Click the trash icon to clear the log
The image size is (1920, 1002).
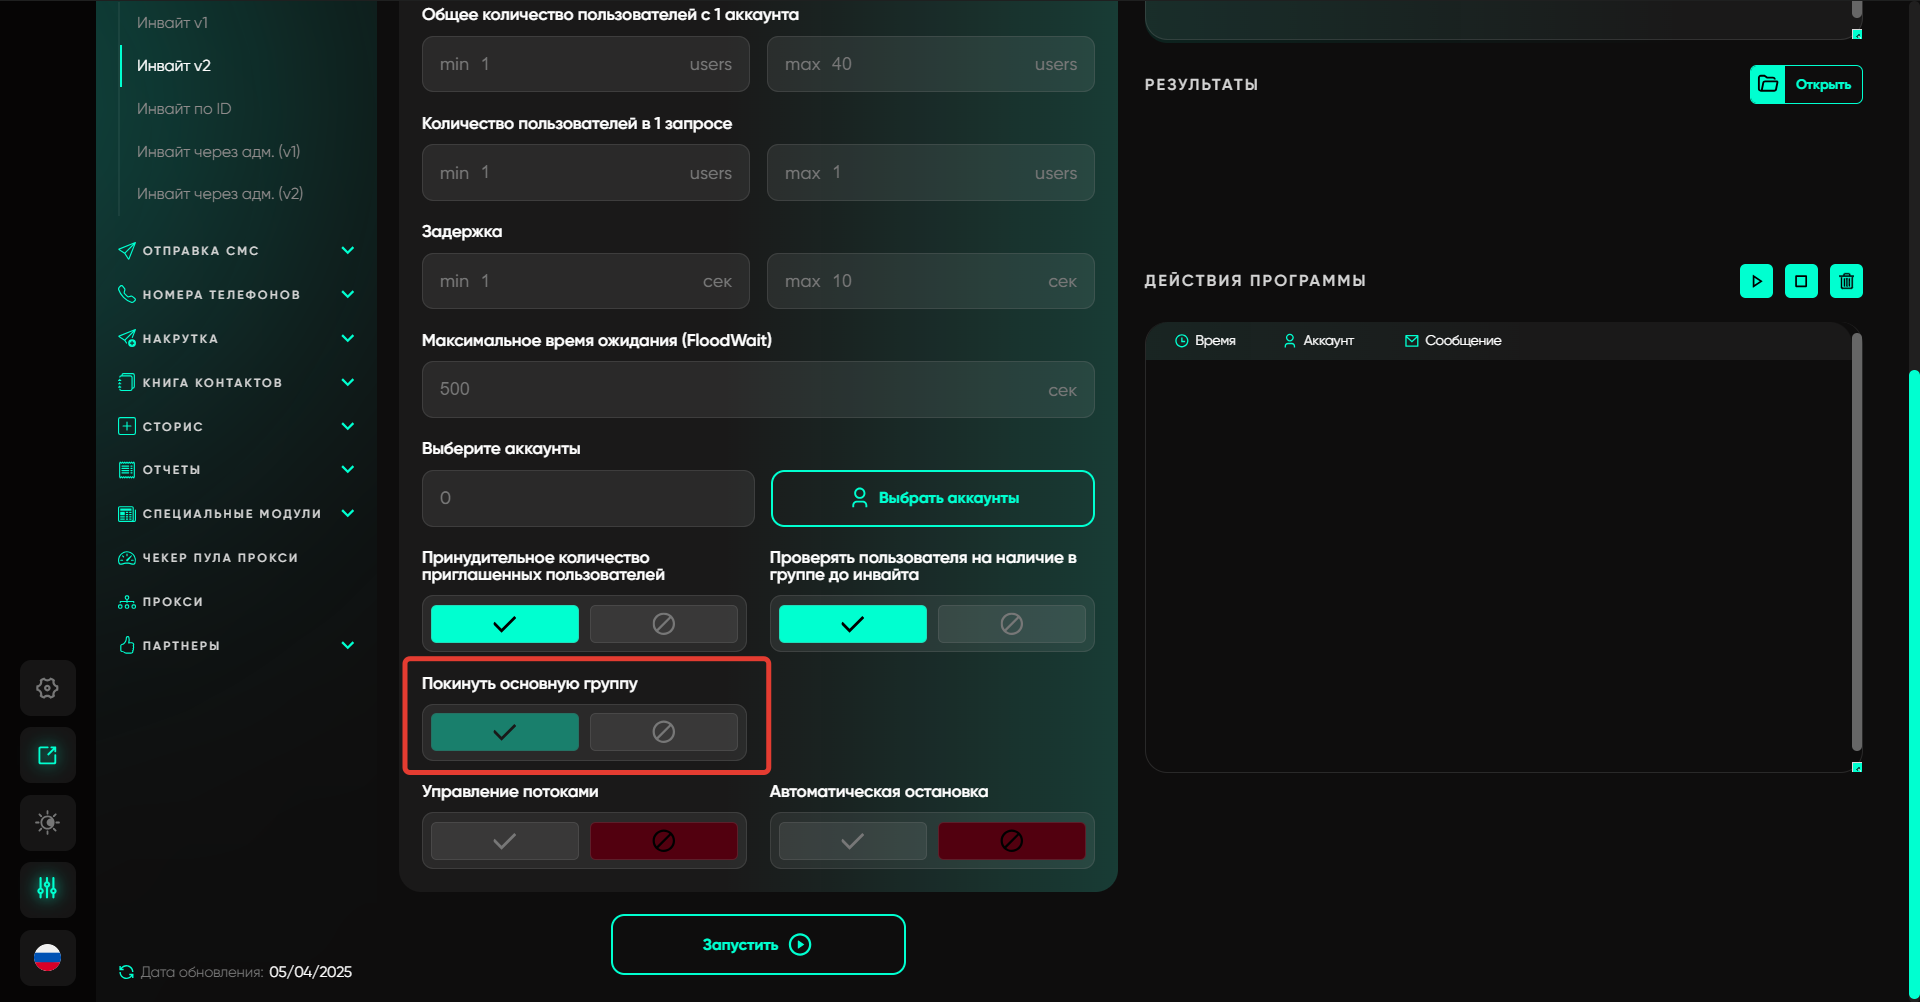[1846, 281]
